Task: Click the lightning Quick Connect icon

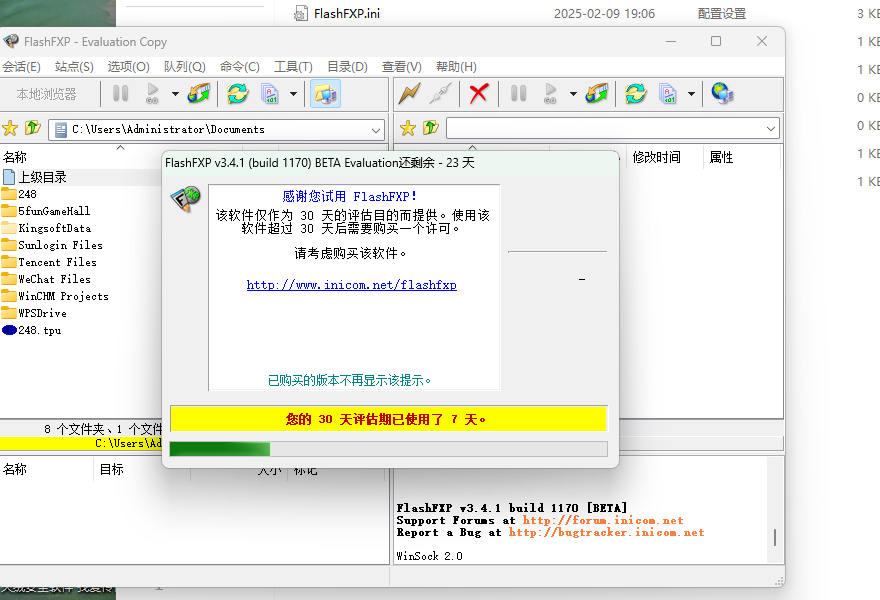Action: point(409,93)
